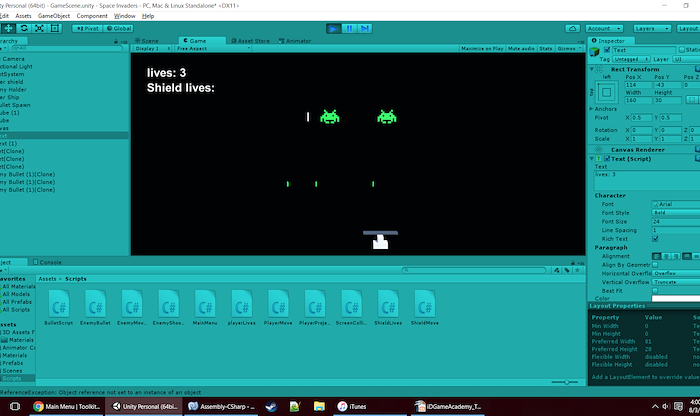Select the ScreenColli script icon

[351, 304]
